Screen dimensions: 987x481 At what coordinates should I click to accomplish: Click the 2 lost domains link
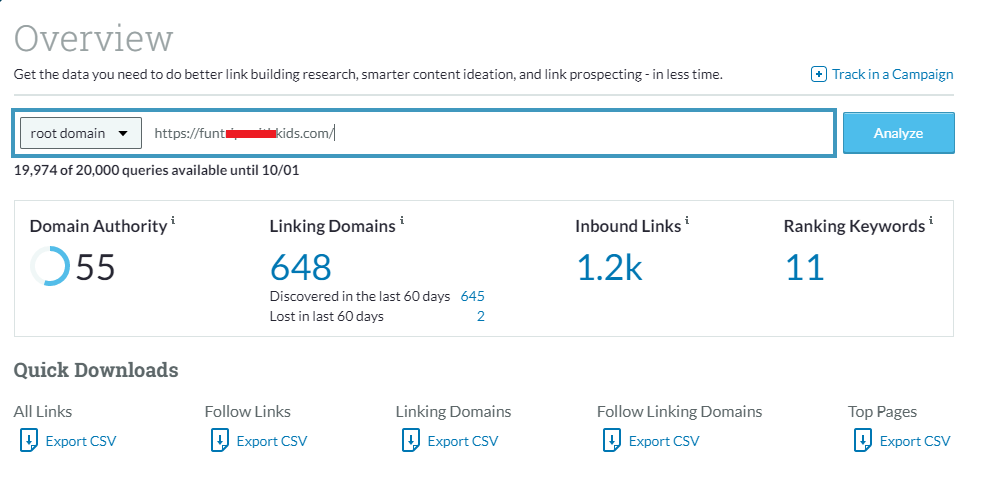[x=480, y=316]
